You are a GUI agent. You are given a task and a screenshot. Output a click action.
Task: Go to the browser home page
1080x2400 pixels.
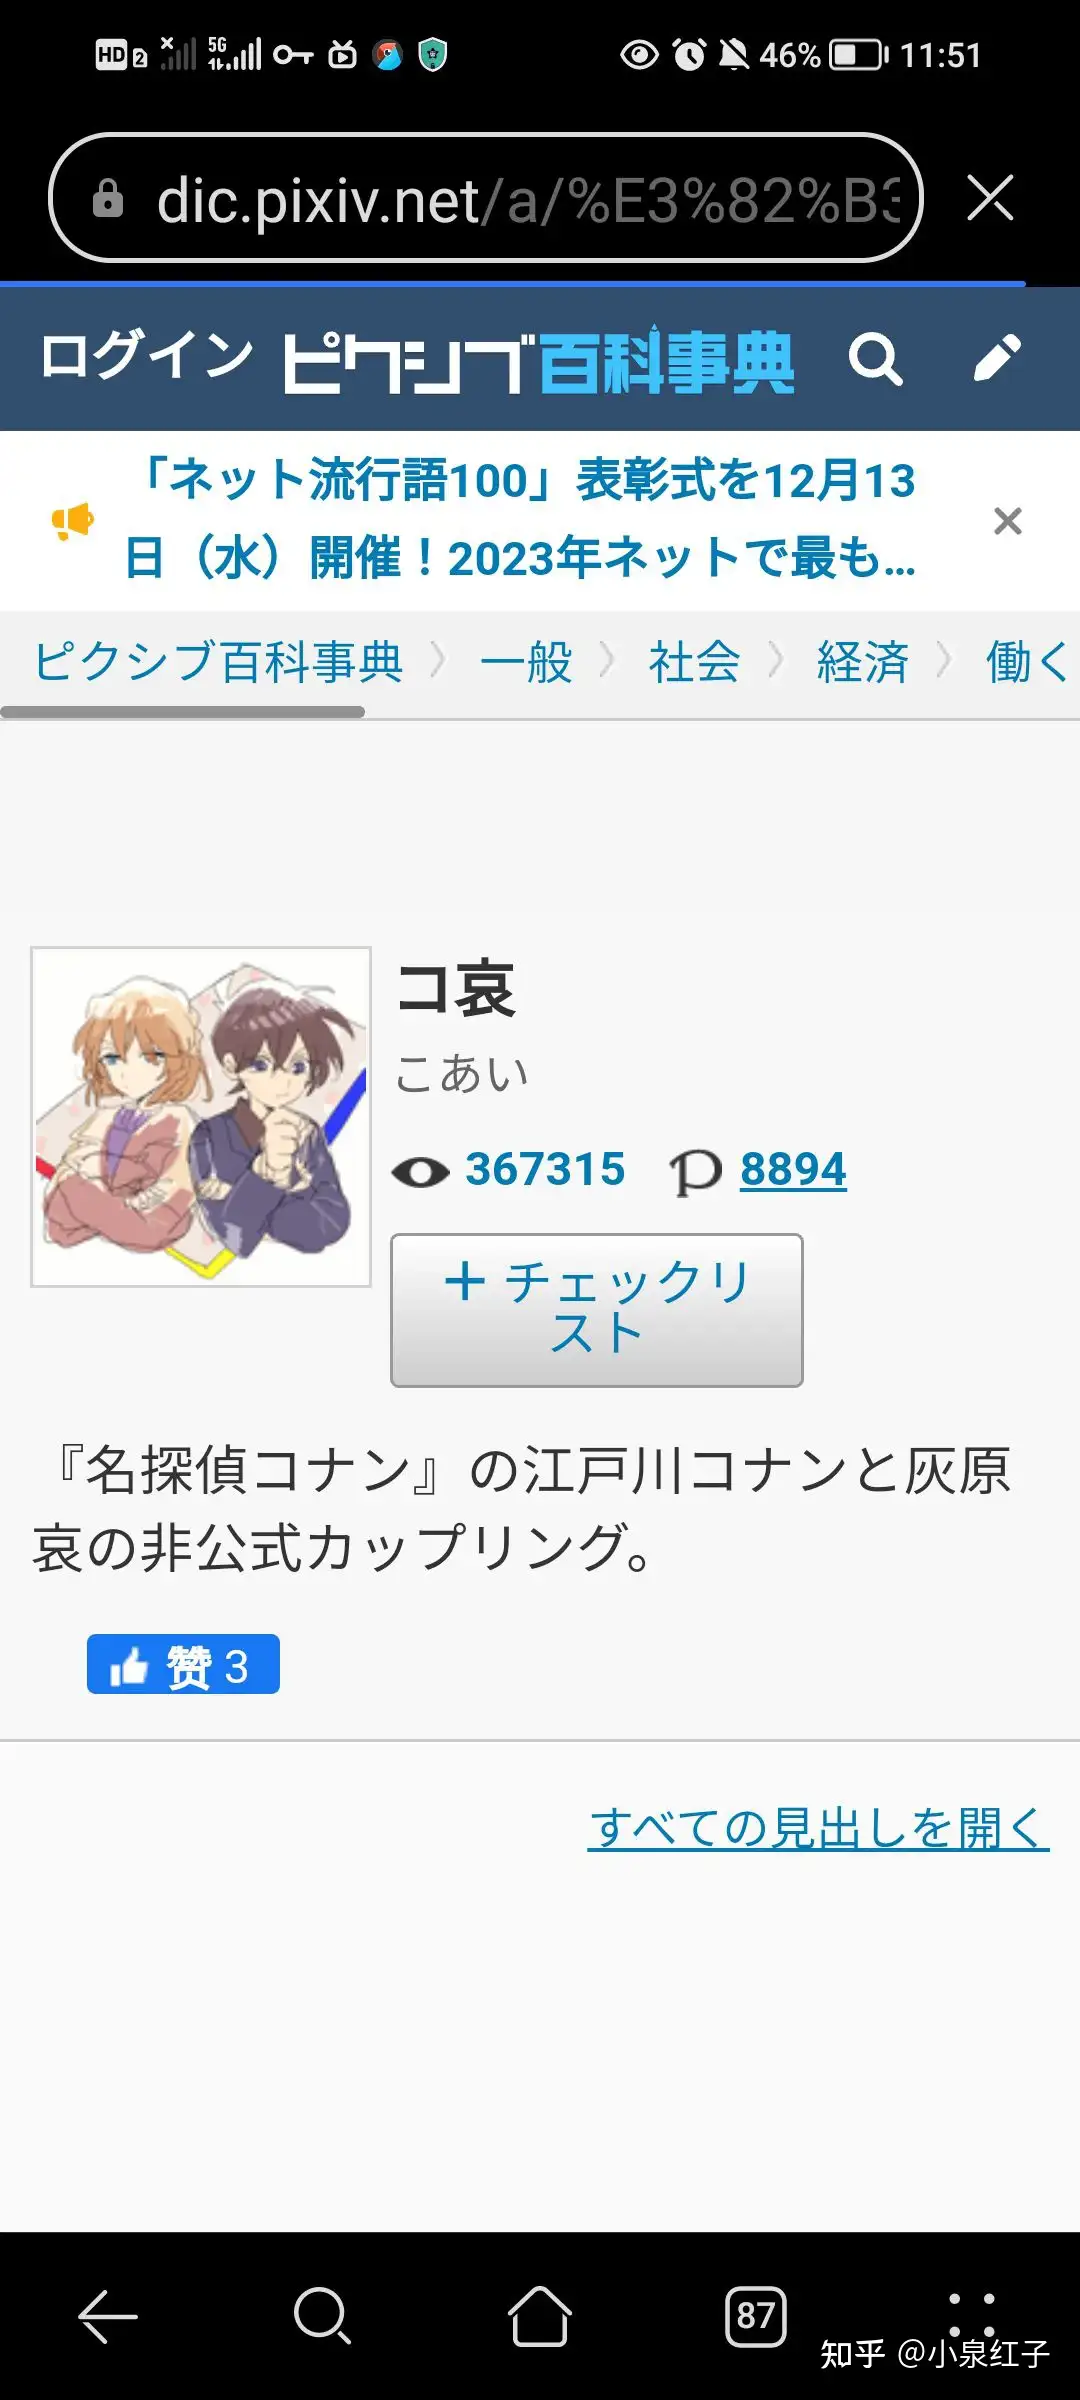point(540,2316)
